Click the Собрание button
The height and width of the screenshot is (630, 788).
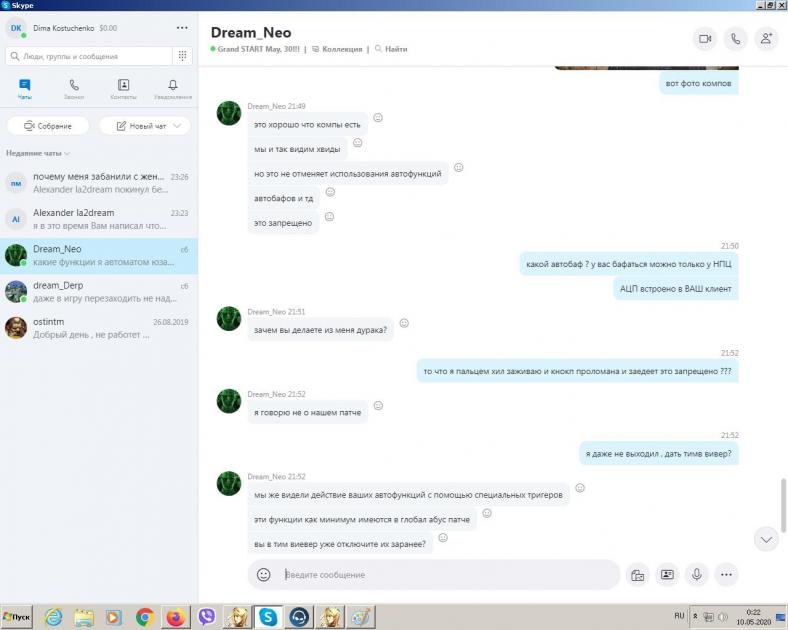pyautogui.click(x=48, y=126)
